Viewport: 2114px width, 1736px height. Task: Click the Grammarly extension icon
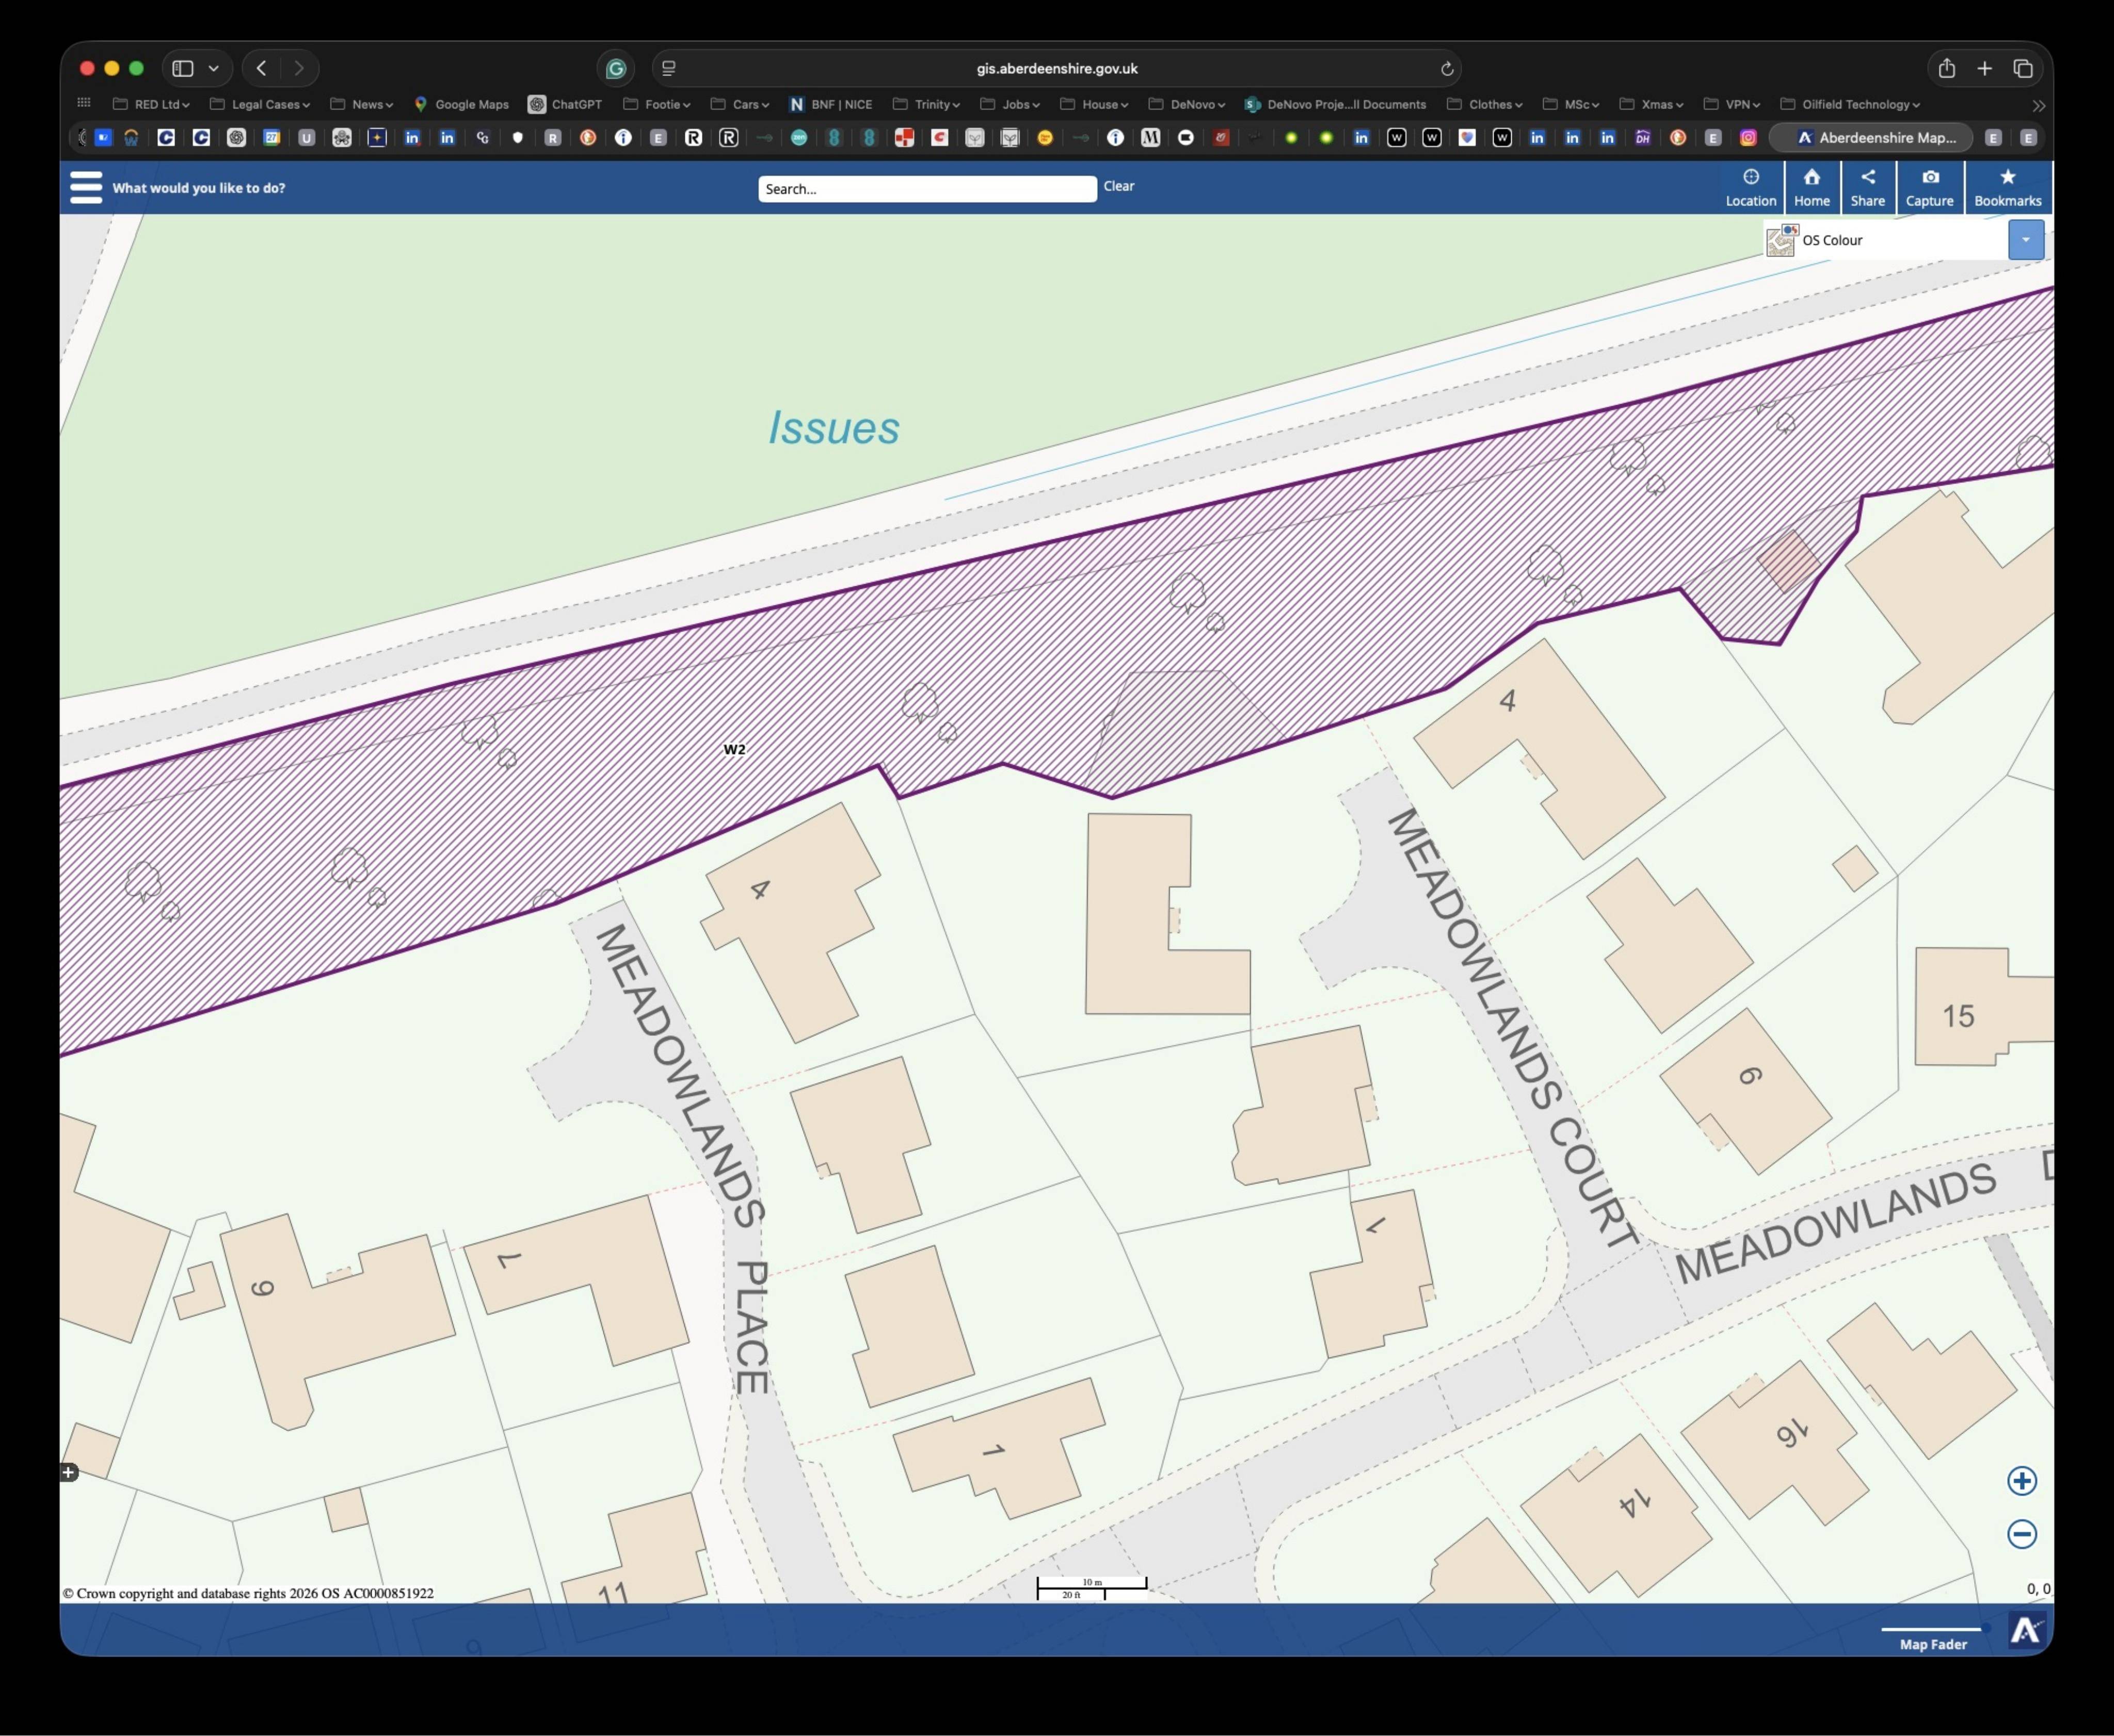pos(616,68)
